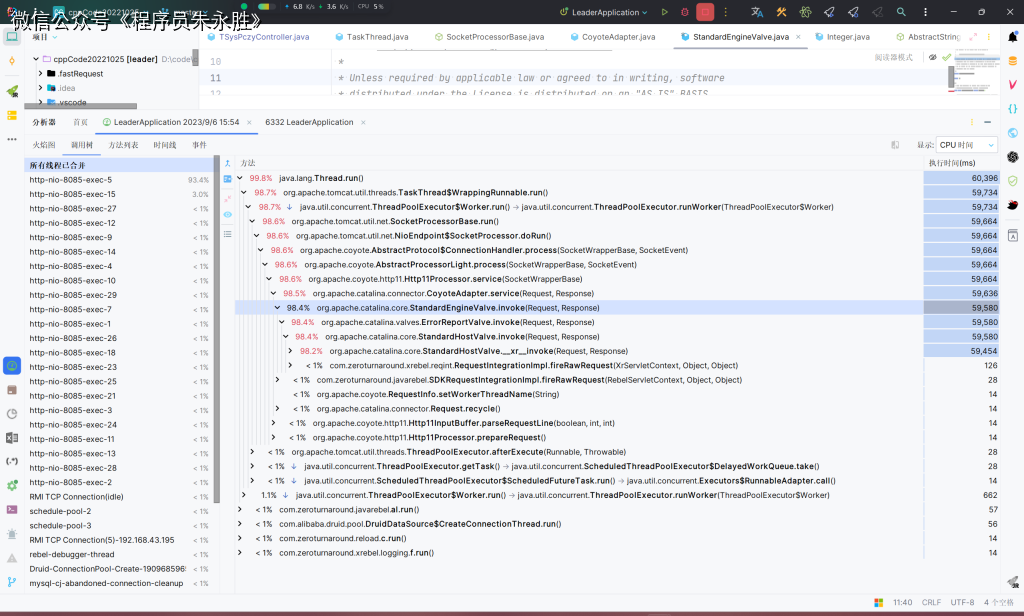This screenshot has height=616, width=1024.
Task: Toggle reader mode label in editor
Action: (893, 57)
